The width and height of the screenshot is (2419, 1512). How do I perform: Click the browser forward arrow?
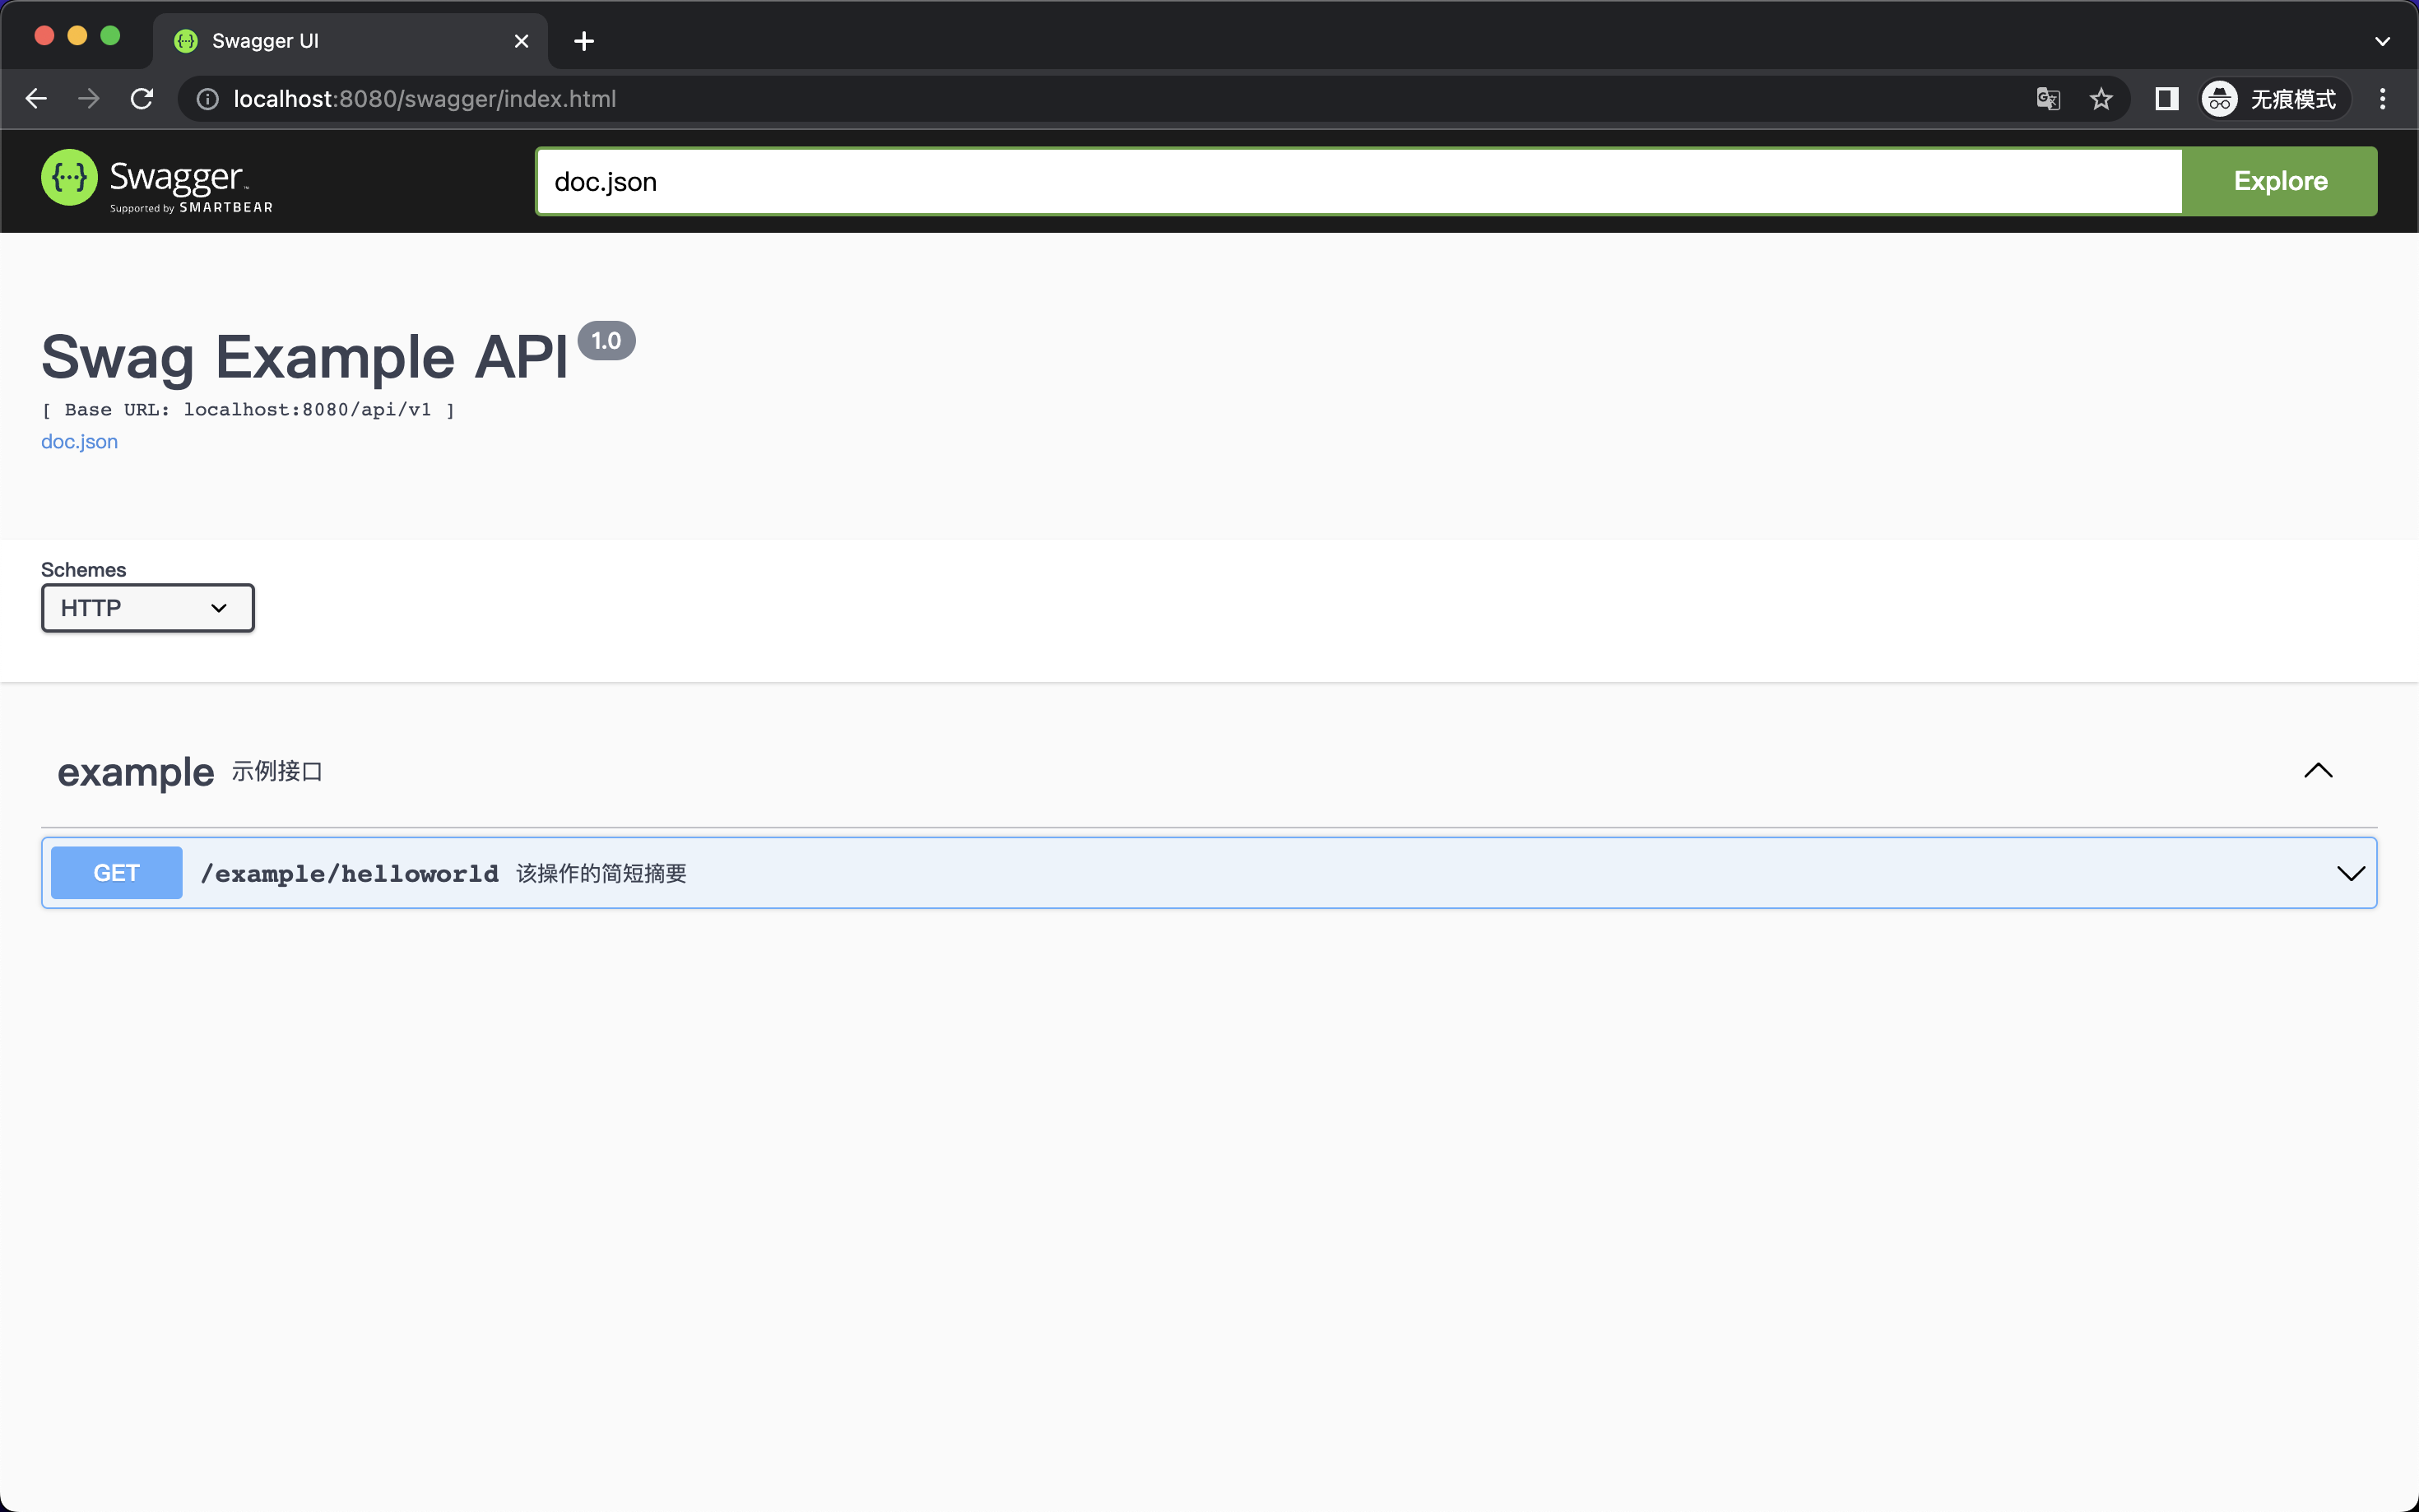[x=88, y=98]
